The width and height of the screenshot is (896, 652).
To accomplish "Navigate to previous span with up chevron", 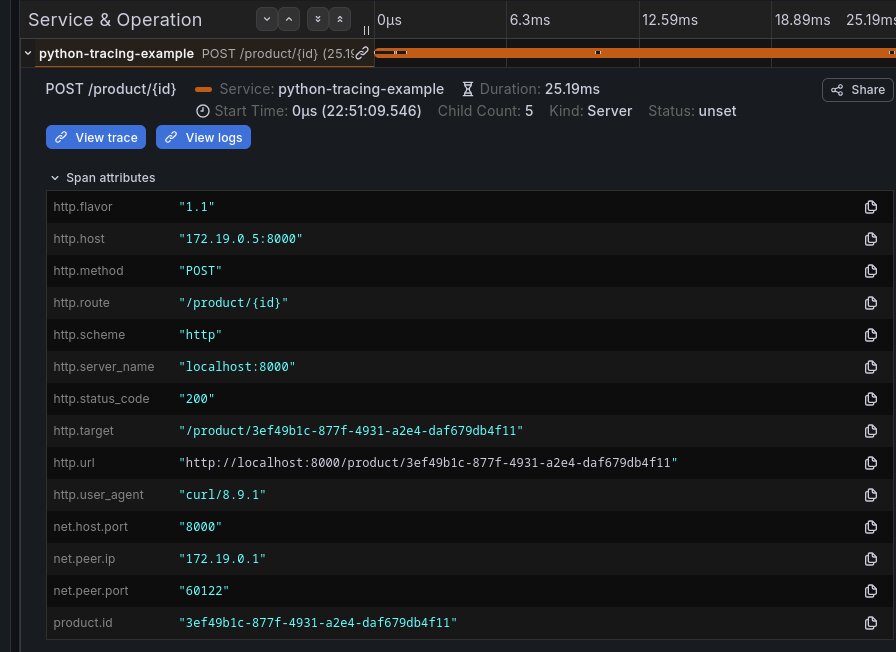I will pyautogui.click(x=289, y=19).
